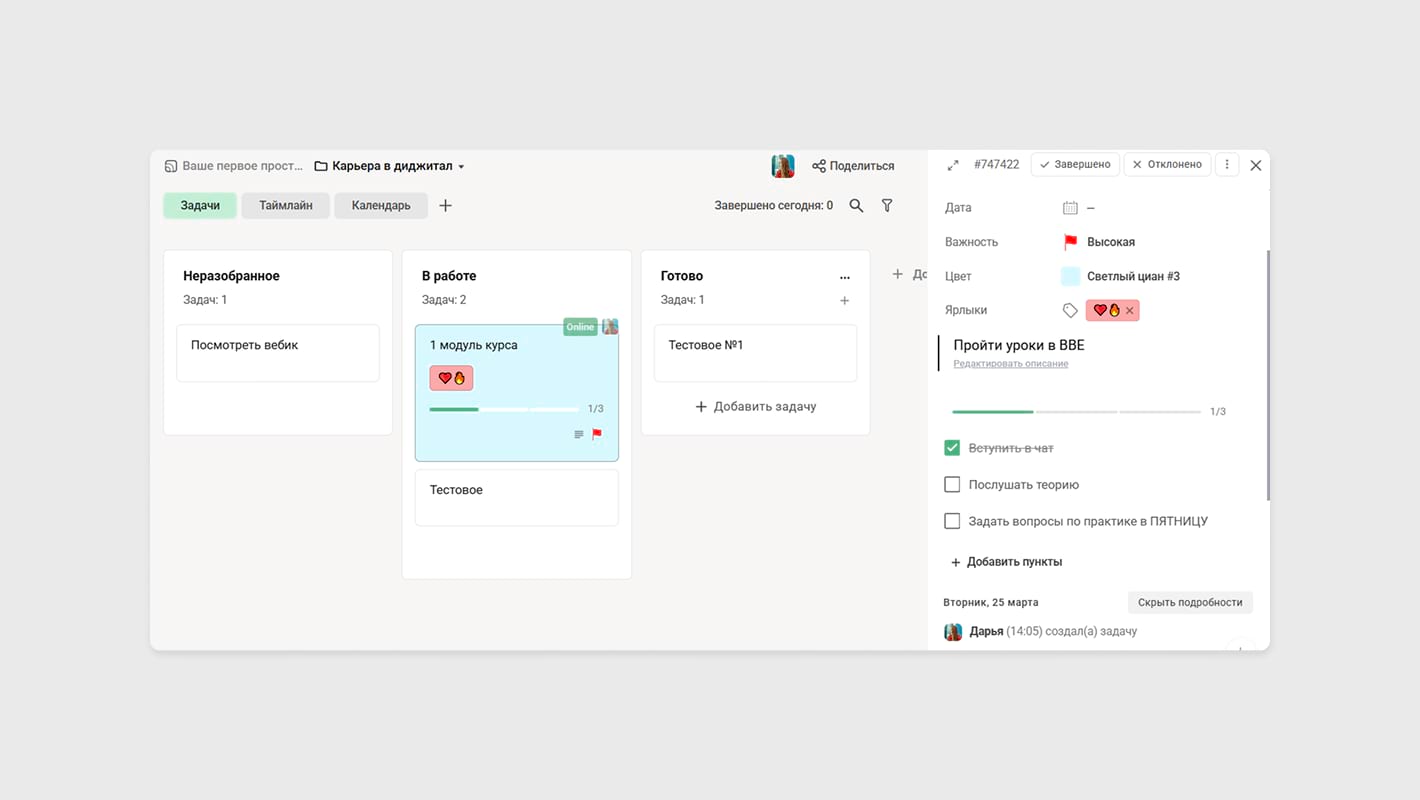
Task: Check Задать вопросы по практике item
Action: point(952,521)
